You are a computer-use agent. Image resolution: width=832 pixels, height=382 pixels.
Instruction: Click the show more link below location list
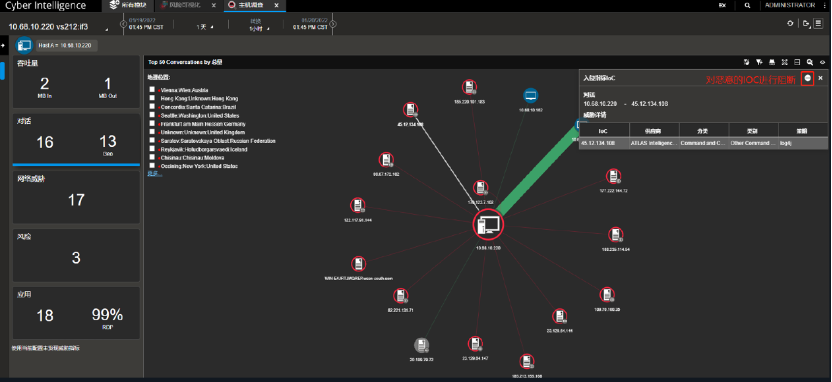tap(154, 173)
